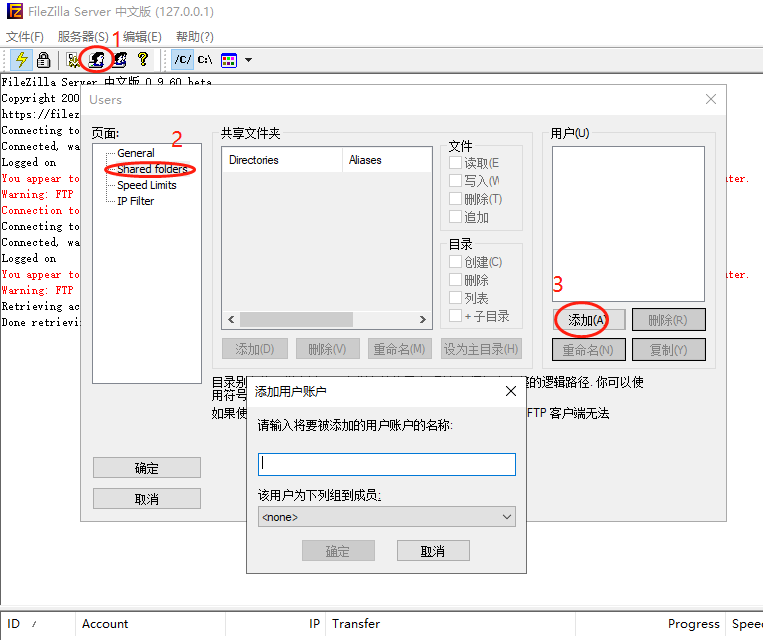Click the 重命名(N) user button
The width and height of the screenshot is (763, 640).
(x=589, y=350)
